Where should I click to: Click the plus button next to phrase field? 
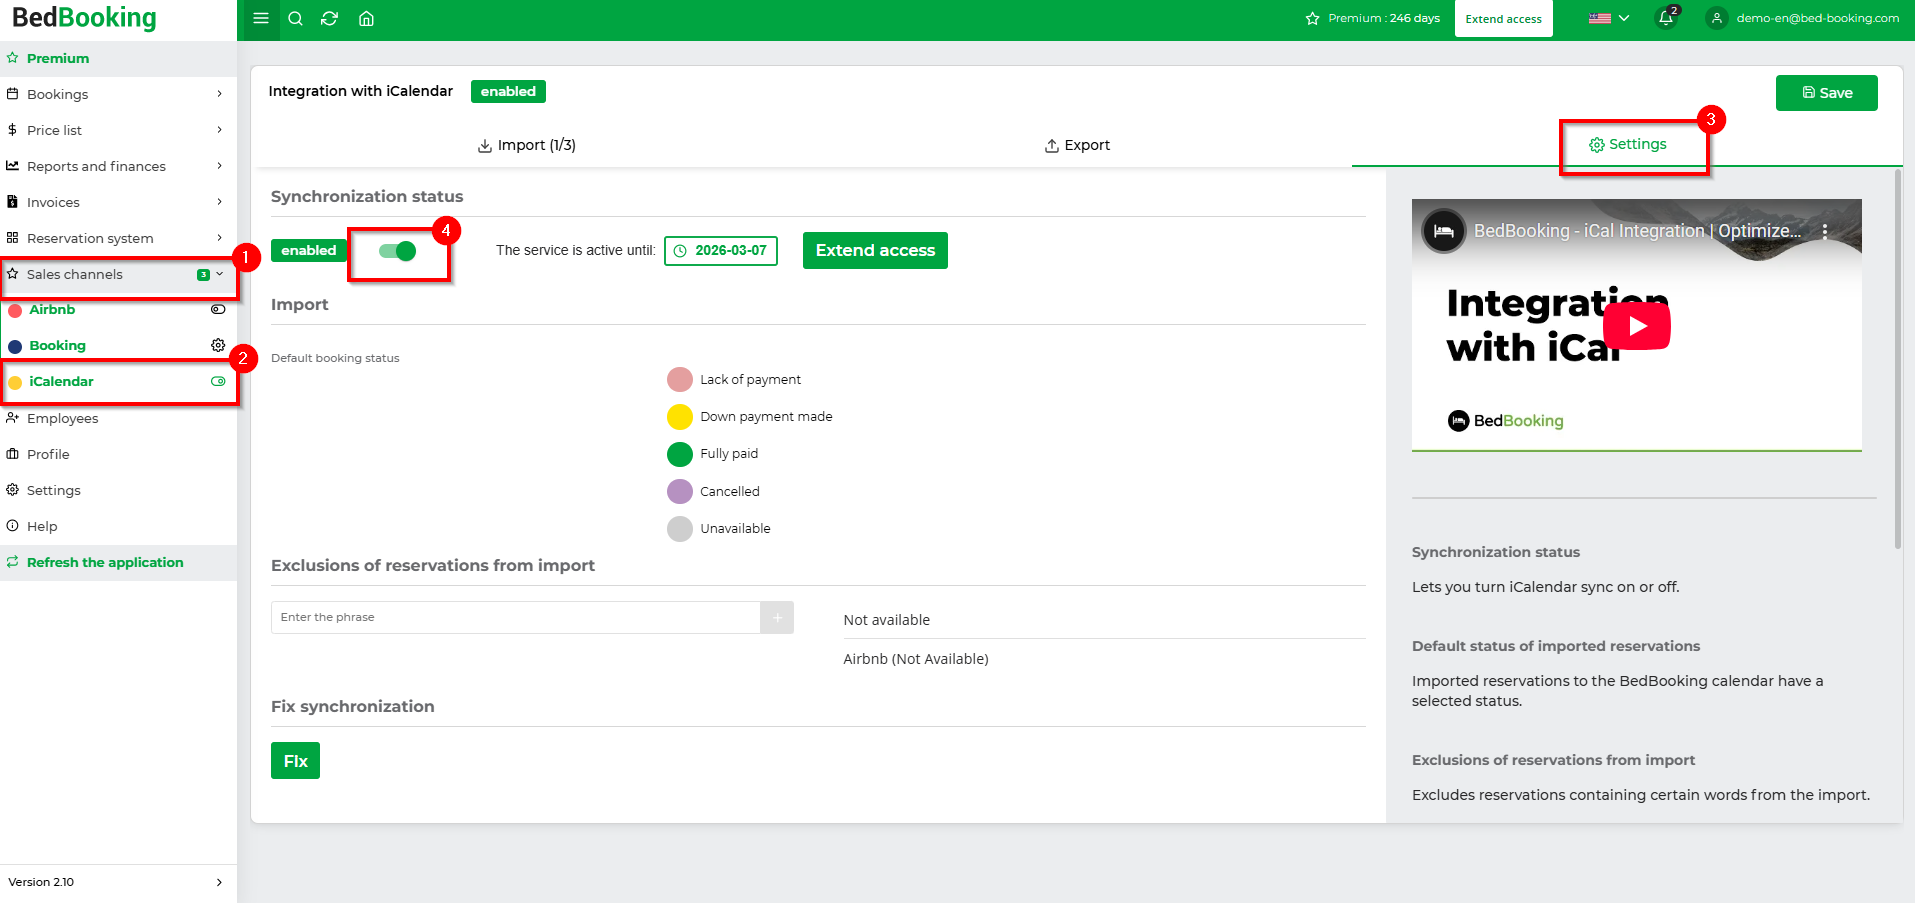coord(777,618)
